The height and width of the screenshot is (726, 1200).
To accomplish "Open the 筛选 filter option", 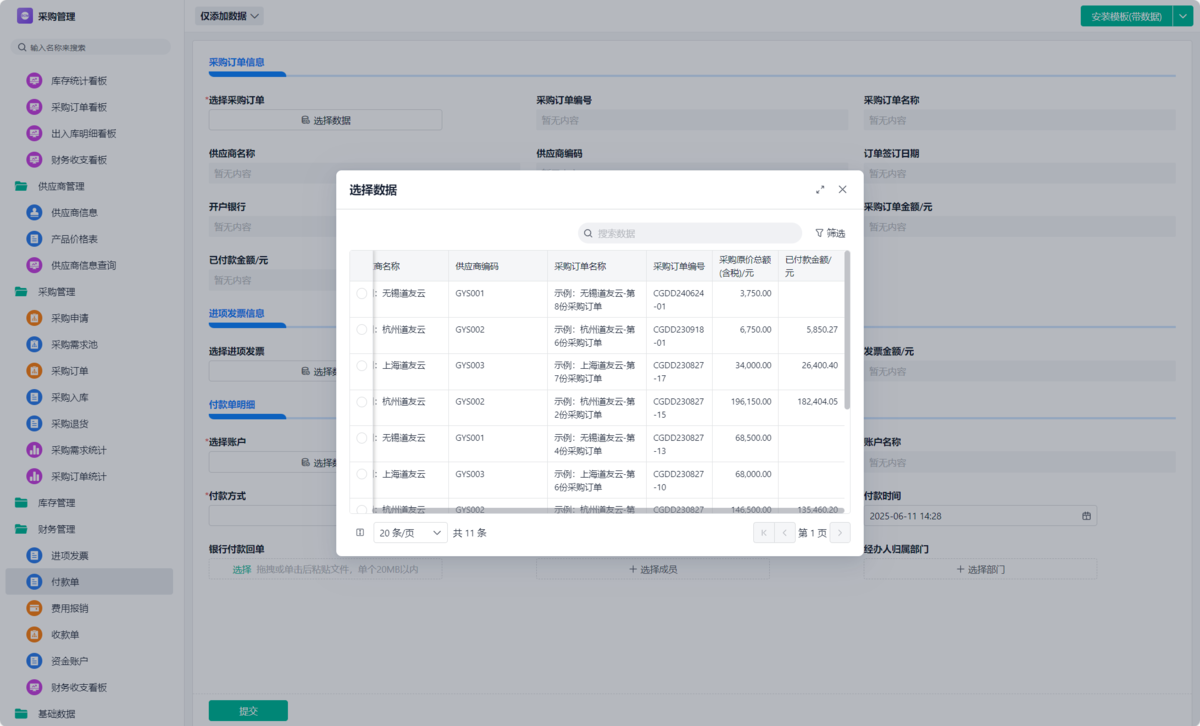I will [x=830, y=233].
